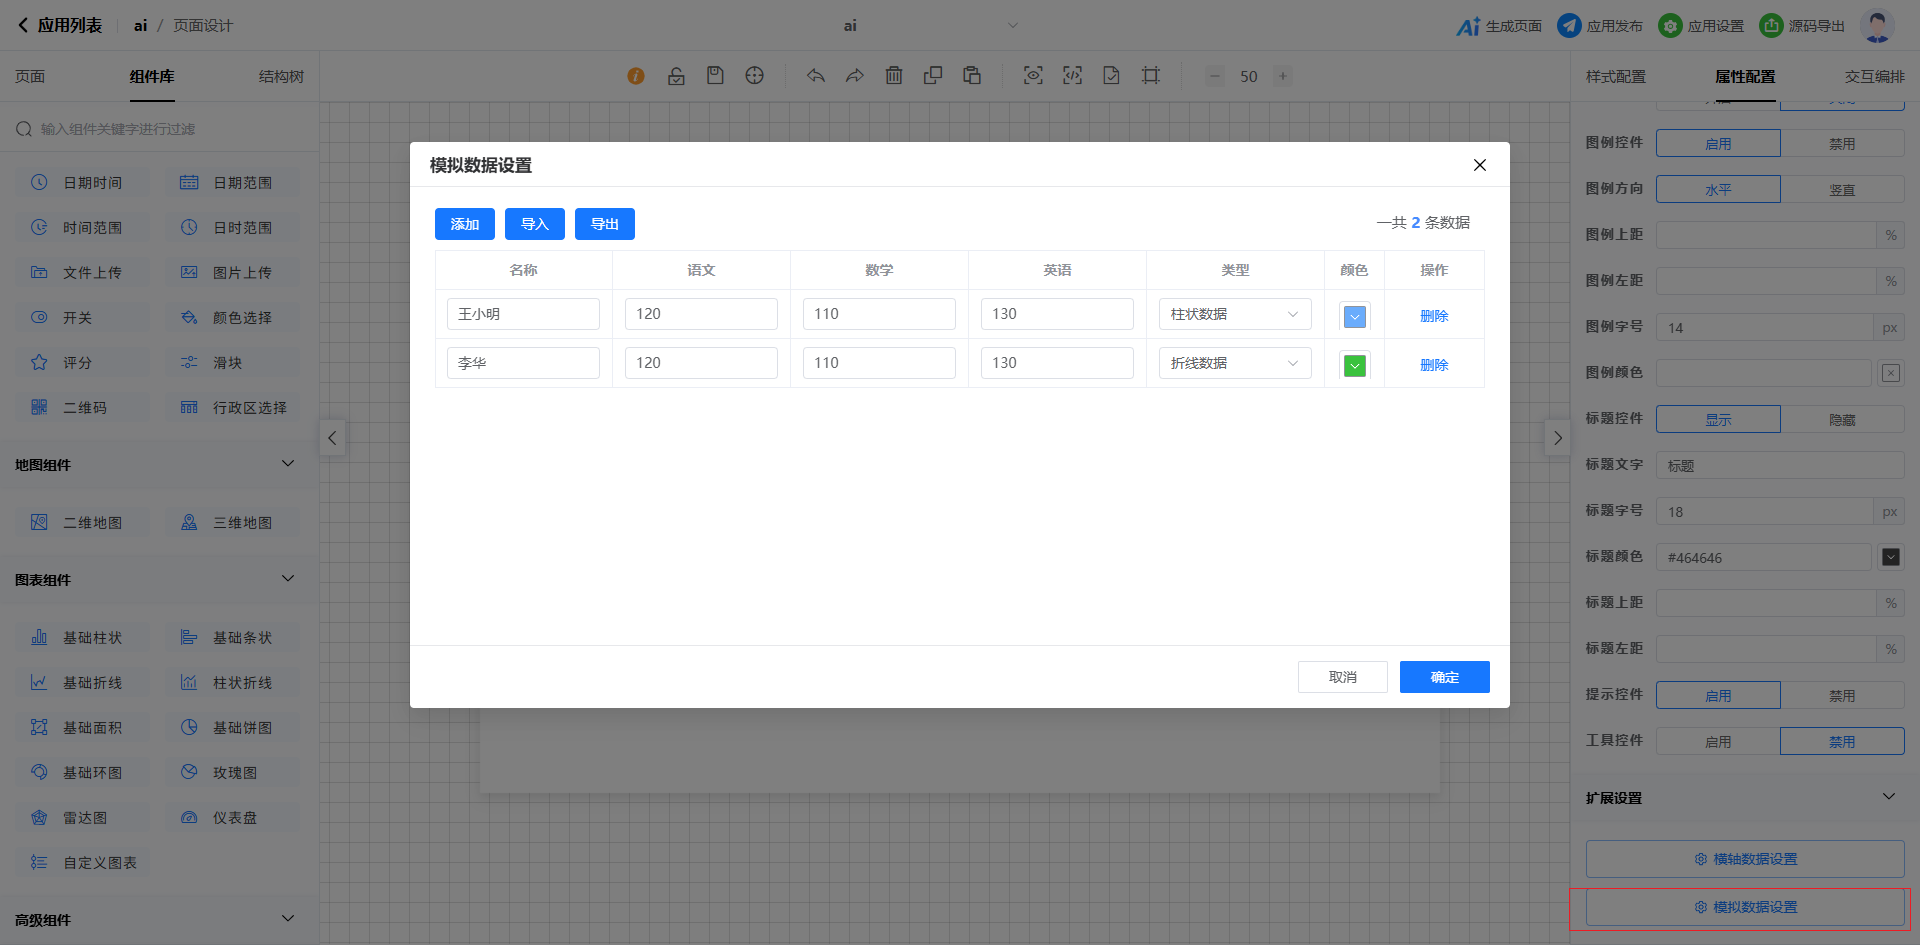Switch 图例方向 to 竖直

coord(1842,190)
